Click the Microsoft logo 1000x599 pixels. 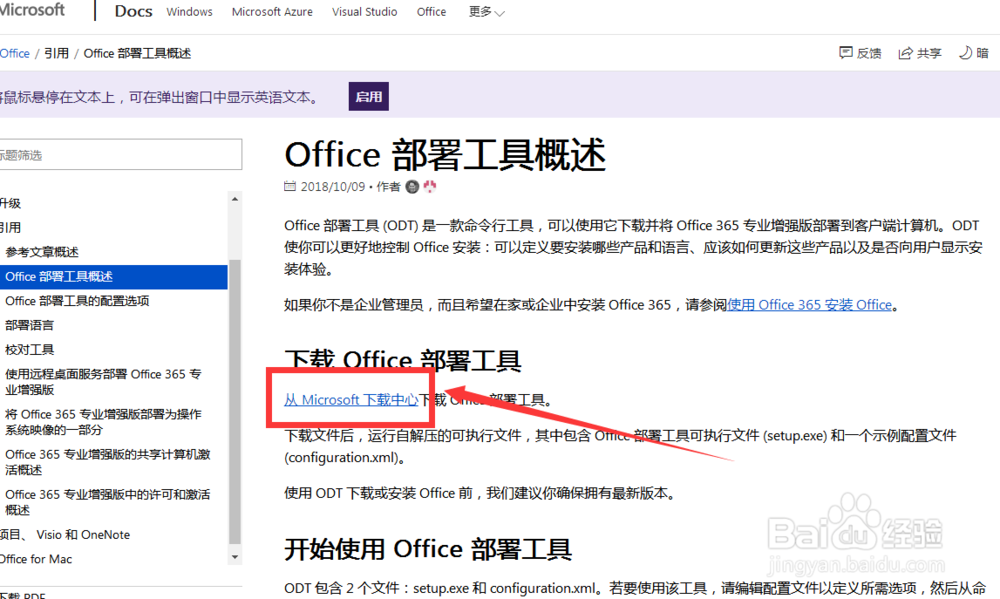(x=32, y=10)
